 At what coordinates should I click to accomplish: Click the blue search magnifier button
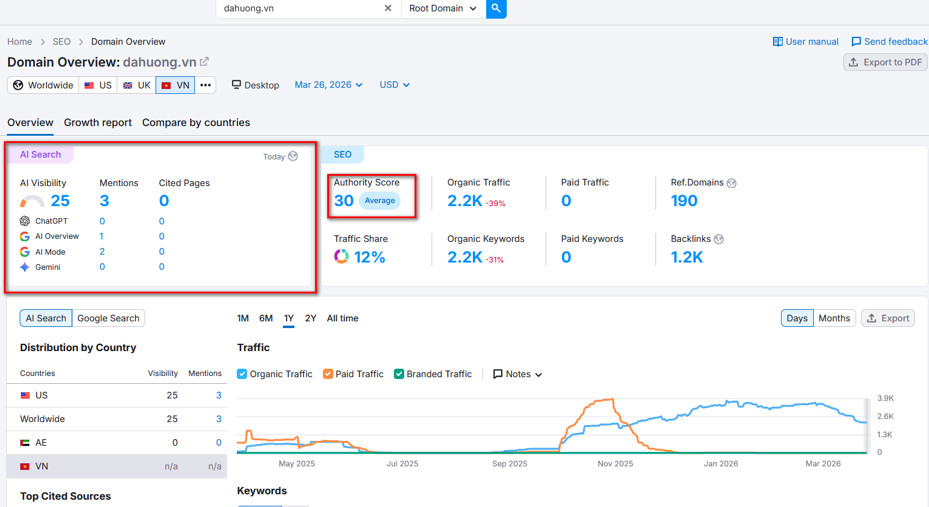496,9
